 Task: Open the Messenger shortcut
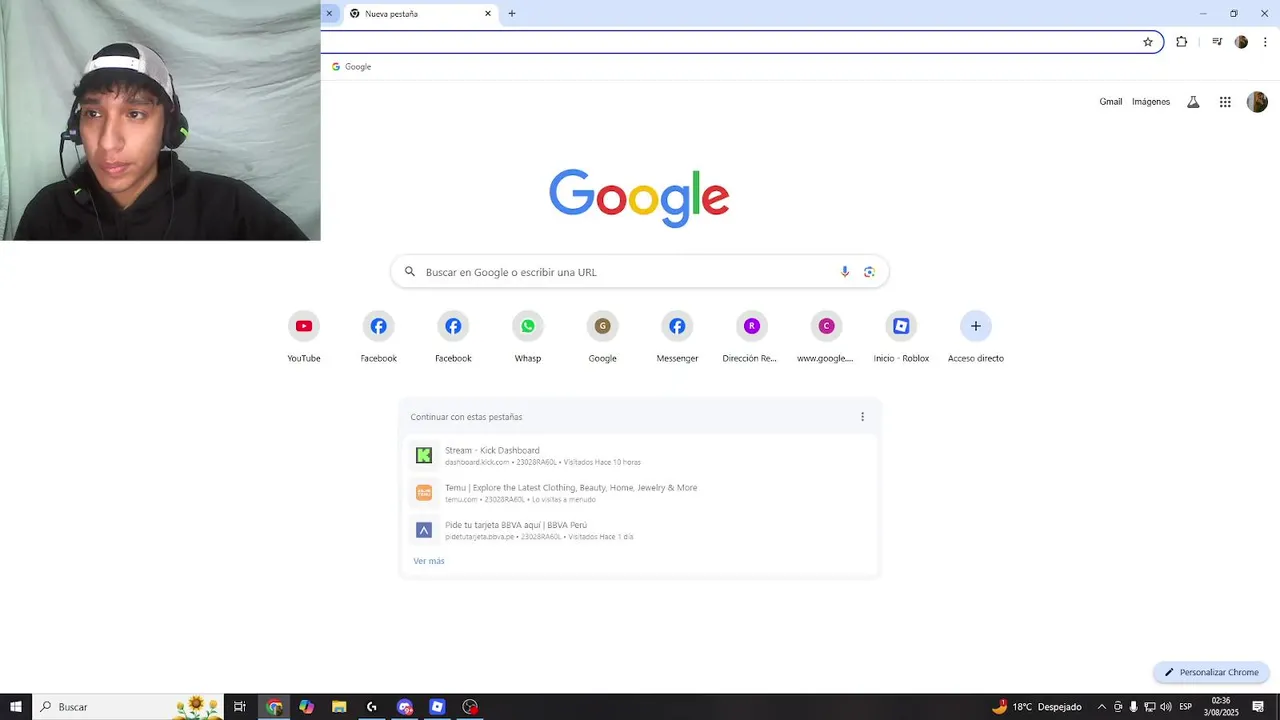[x=677, y=326]
